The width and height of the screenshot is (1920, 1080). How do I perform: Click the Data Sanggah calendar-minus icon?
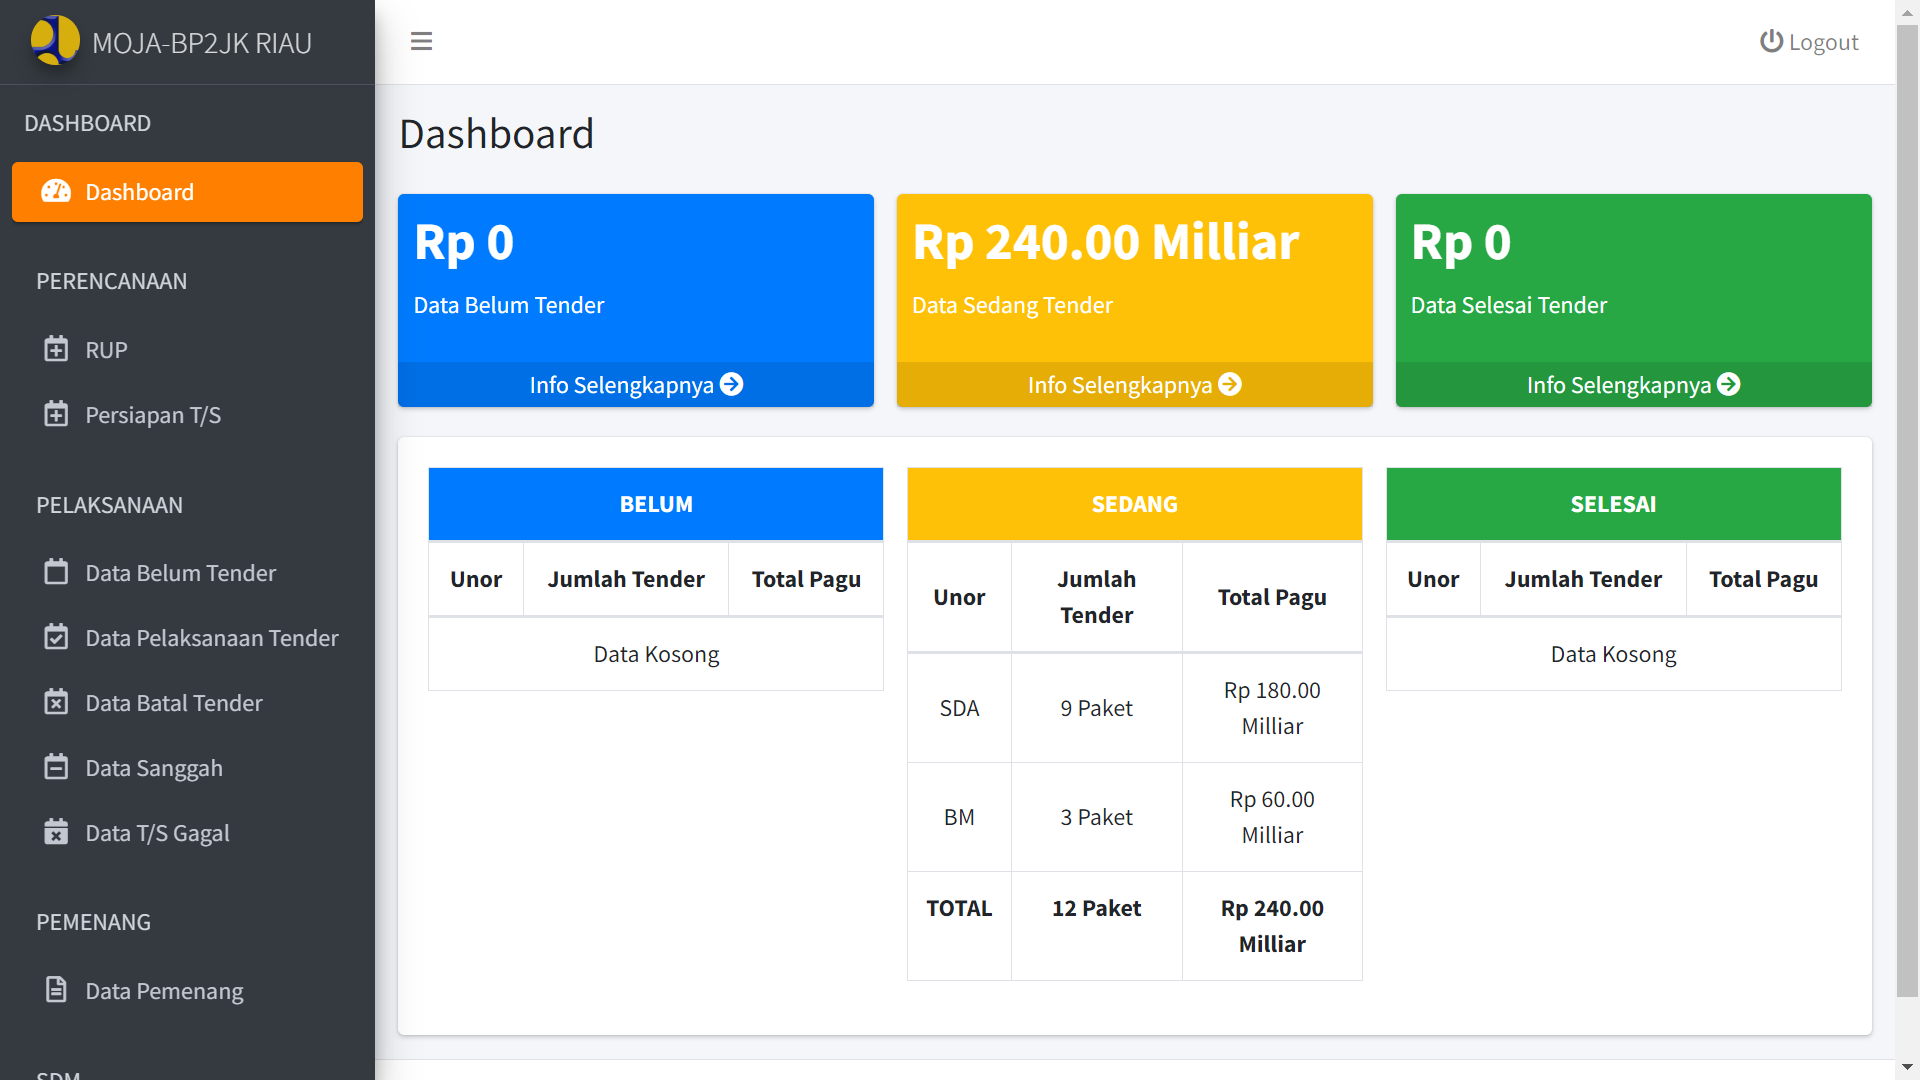pyautogui.click(x=56, y=767)
